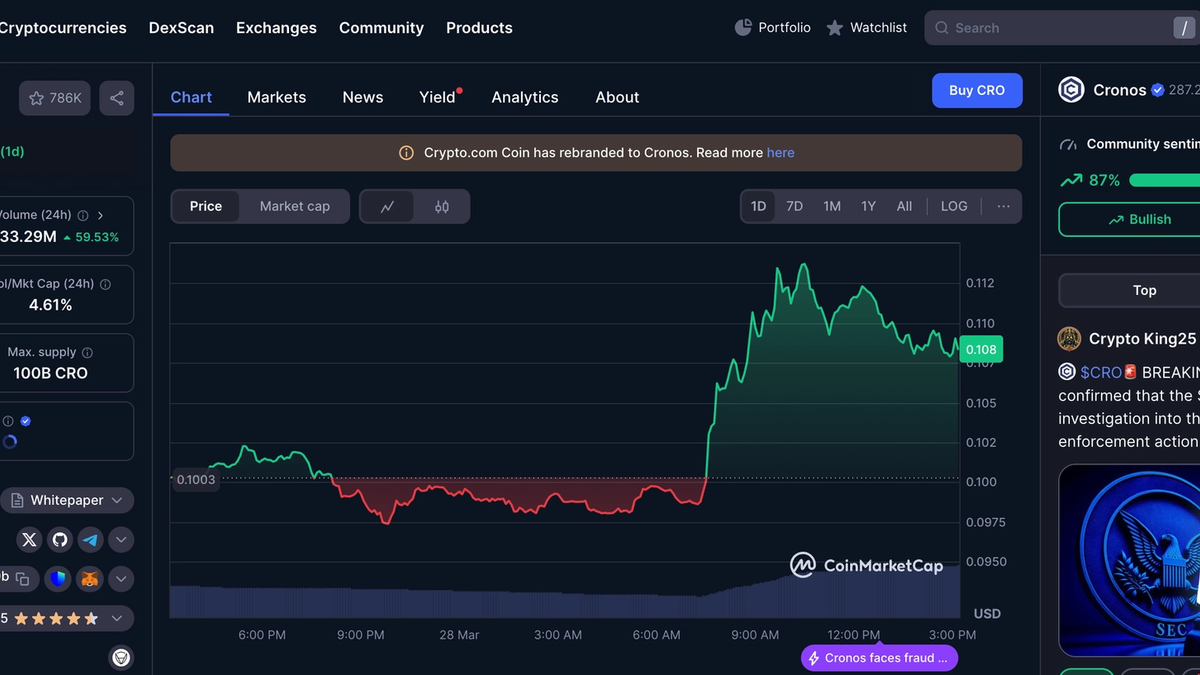Switch to line chart icon
This screenshot has height=675, width=1200.
[388, 206]
